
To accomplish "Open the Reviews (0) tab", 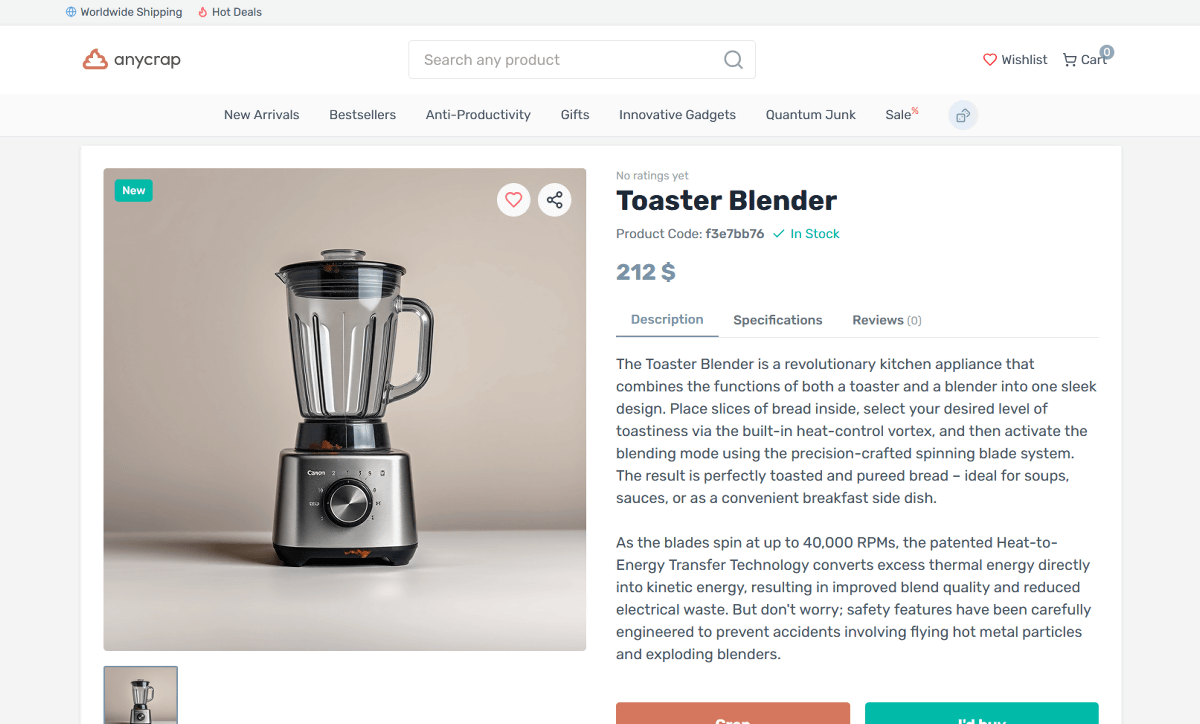I will (x=887, y=320).
